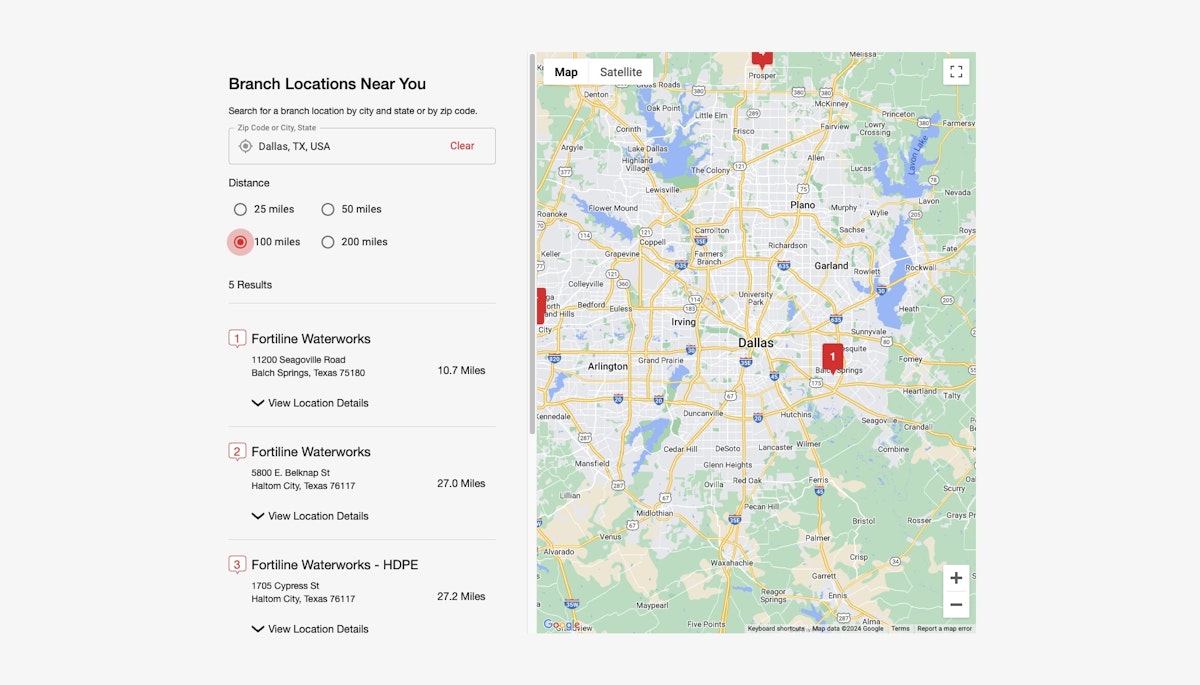The image size is (1200, 685).
Task: Zoom out on the map
Action: pyautogui.click(x=956, y=604)
